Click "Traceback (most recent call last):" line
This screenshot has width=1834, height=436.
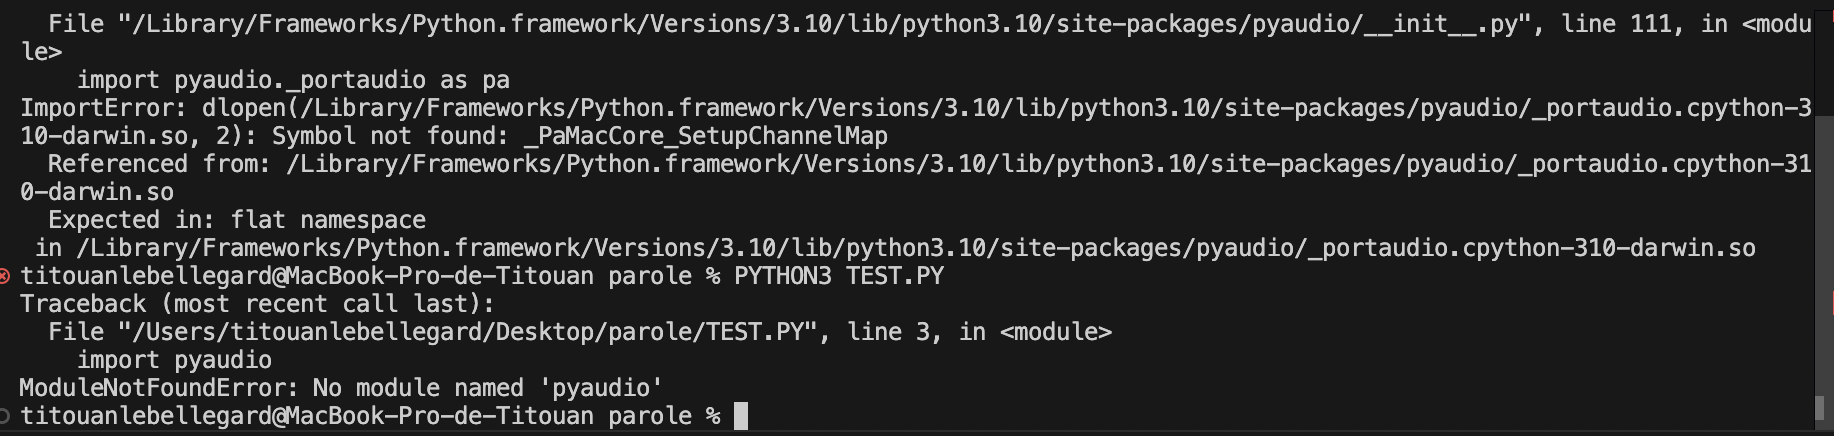click(257, 304)
